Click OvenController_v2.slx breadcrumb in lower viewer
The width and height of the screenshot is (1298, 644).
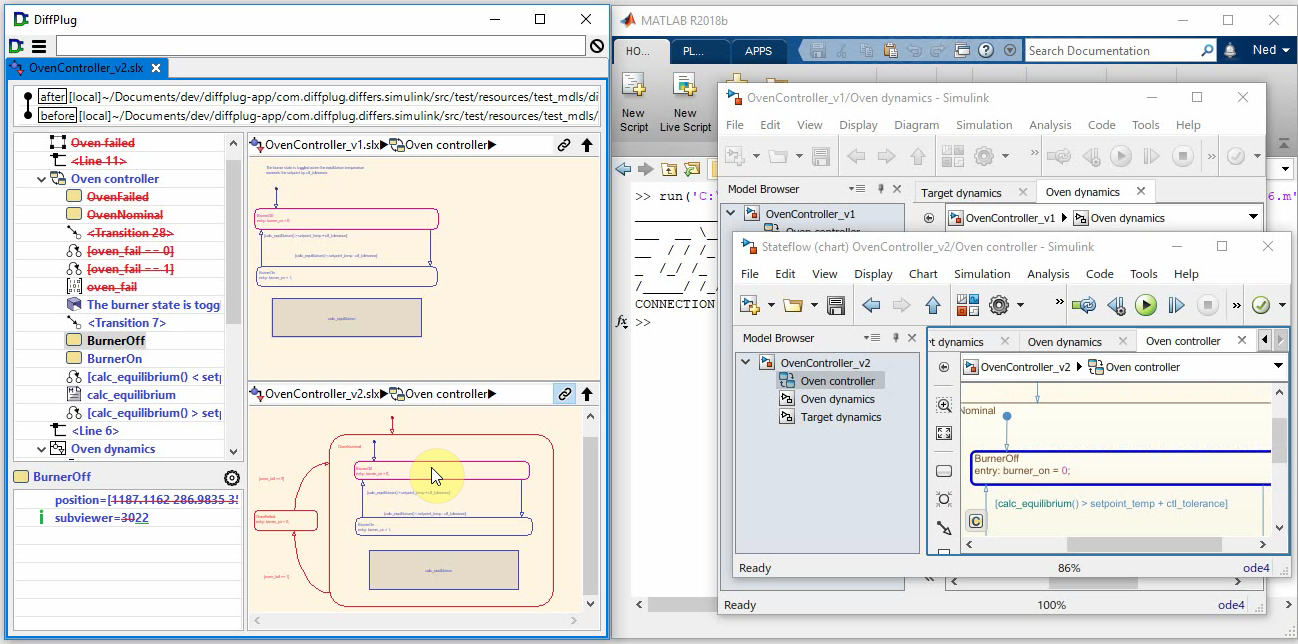[322, 394]
